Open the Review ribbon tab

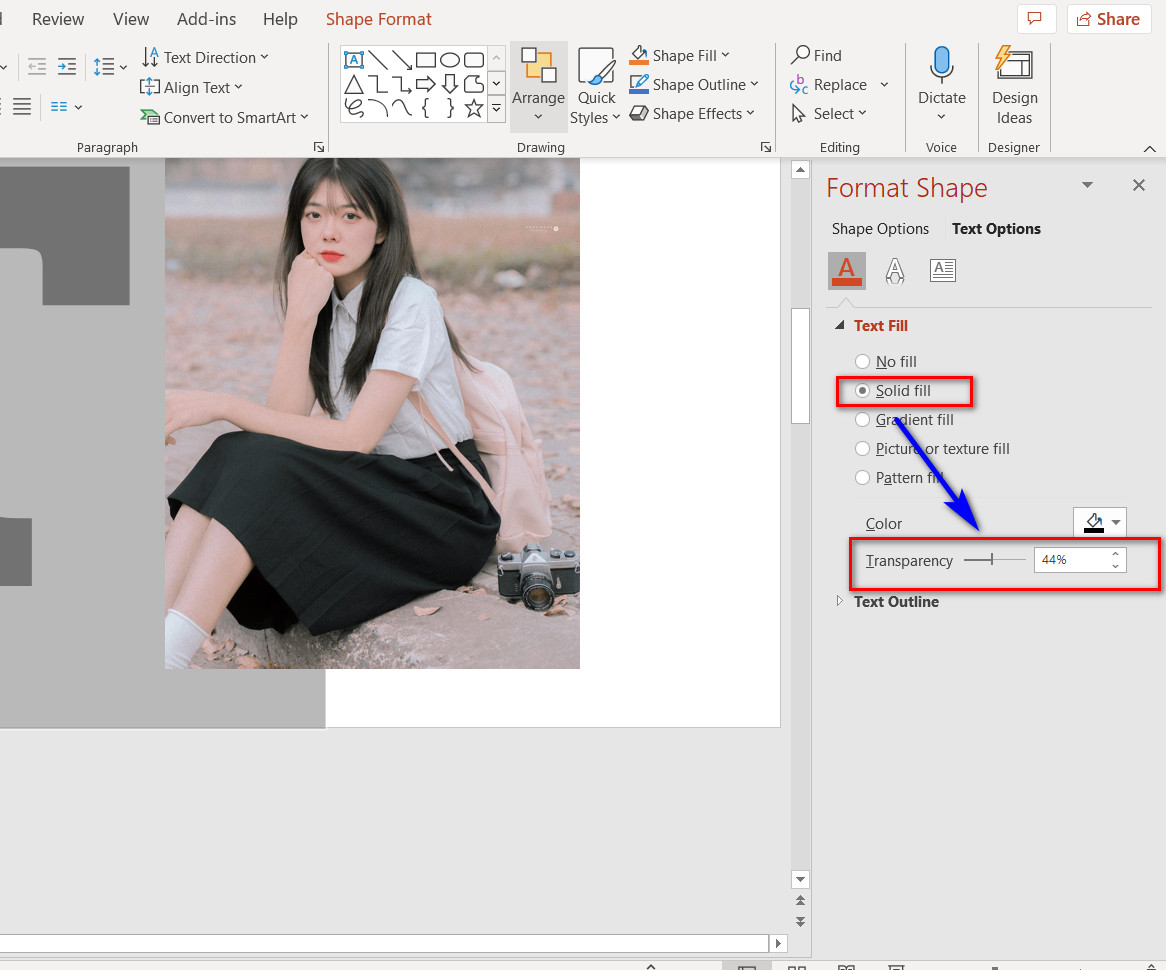click(x=58, y=19)
